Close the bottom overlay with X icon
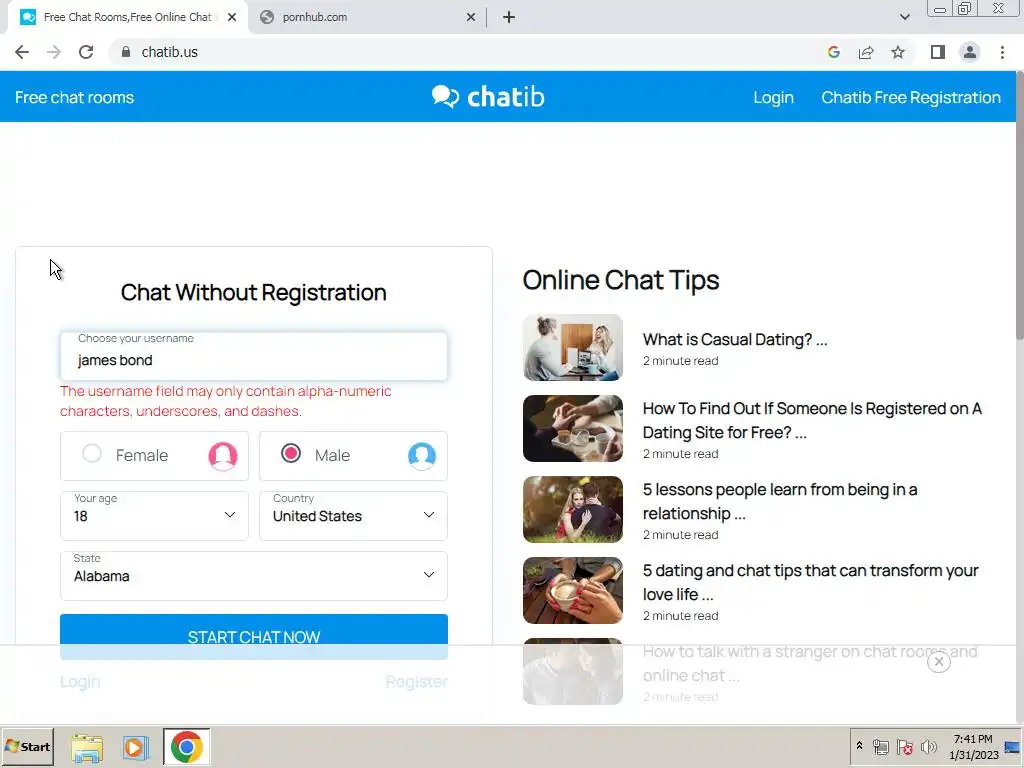Image resolution: width=1024 pixels, height=768 pixels. click(x=938, y=662)
